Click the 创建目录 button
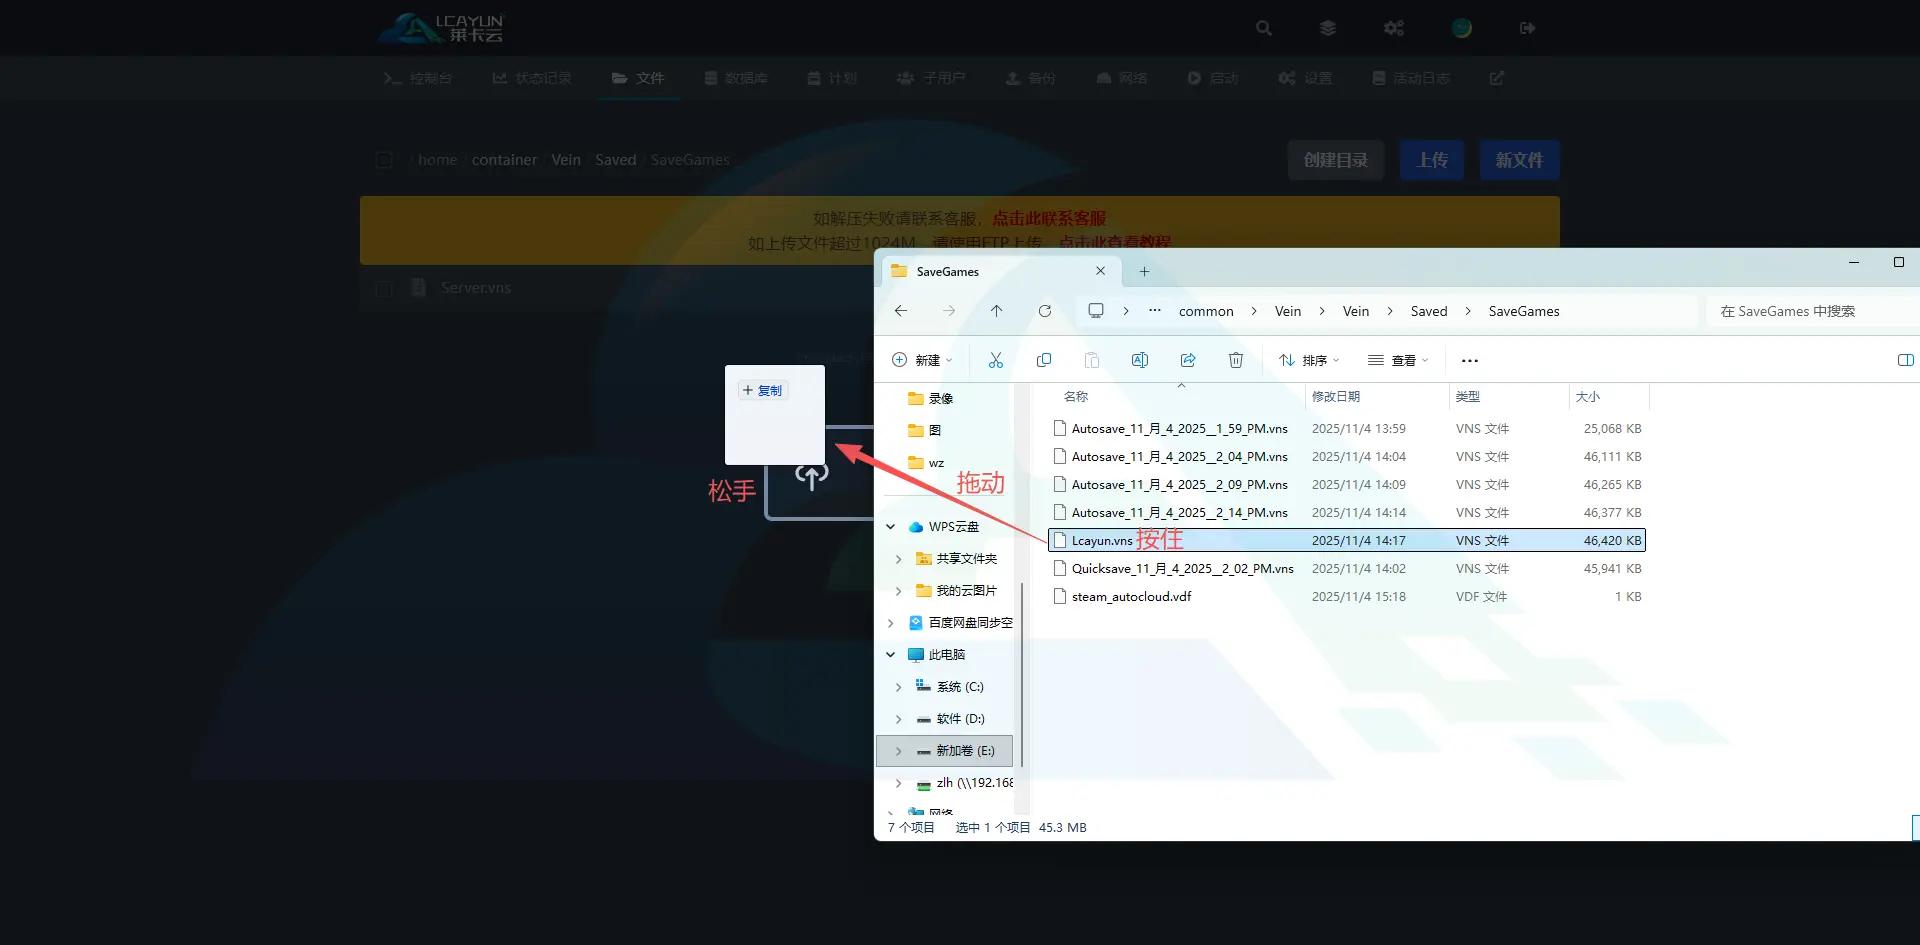The height and width of the screenshot is (945, 1920). (1335, 160)
